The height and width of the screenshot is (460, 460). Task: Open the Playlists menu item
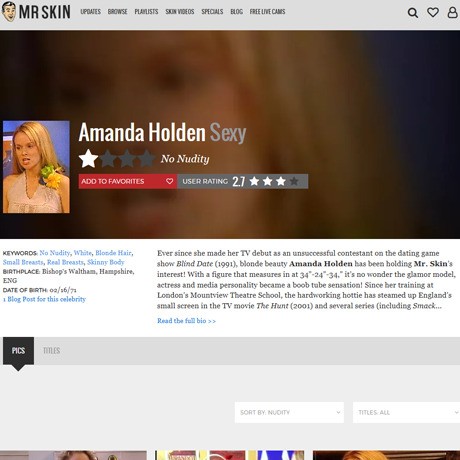coord(146,12)
